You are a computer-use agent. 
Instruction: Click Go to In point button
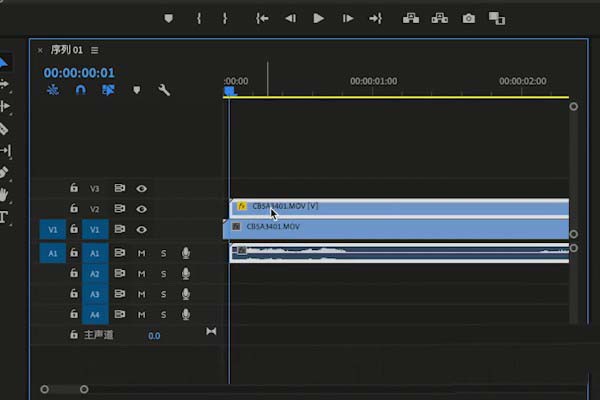click(262, 18)
